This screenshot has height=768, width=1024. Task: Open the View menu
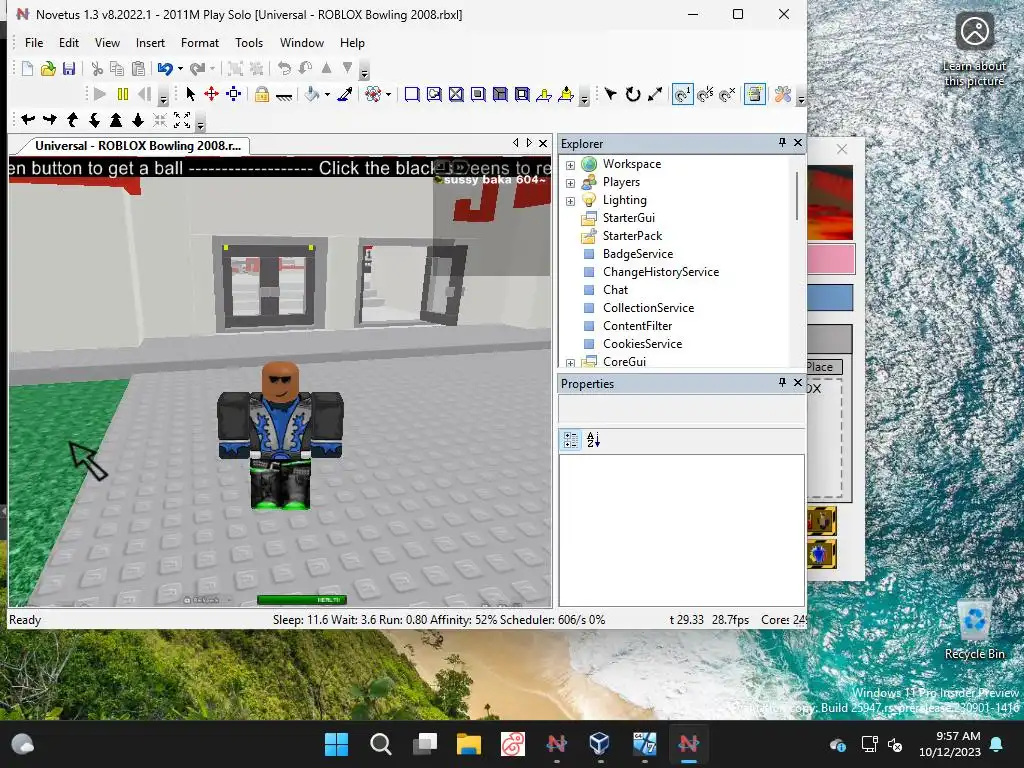[x=107, y=42]
